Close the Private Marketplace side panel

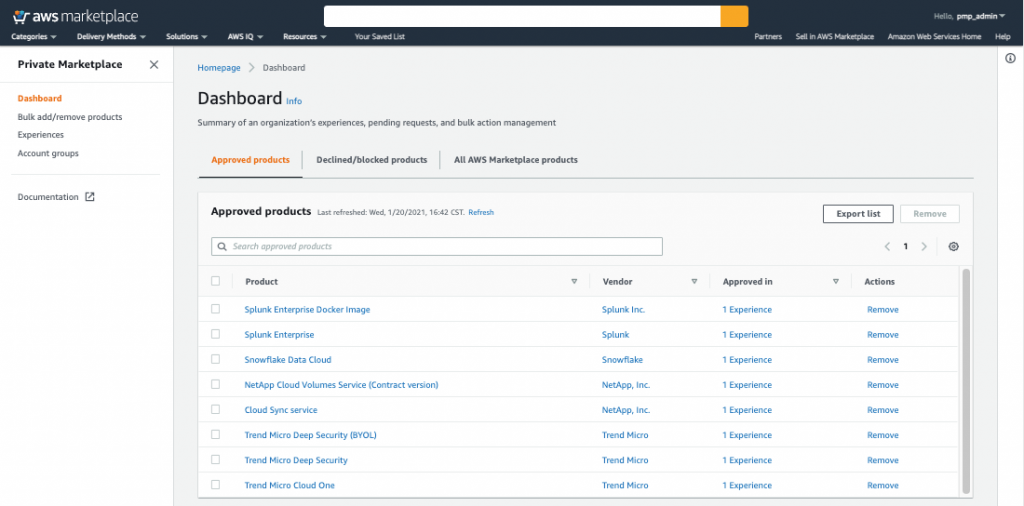[153, 65]
